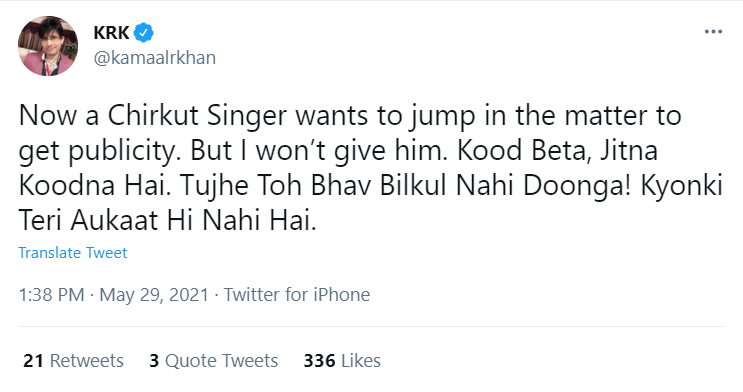Click the bold 3 quote tweet count
Viewport: 743px width, 392px height.
[154, 361]
